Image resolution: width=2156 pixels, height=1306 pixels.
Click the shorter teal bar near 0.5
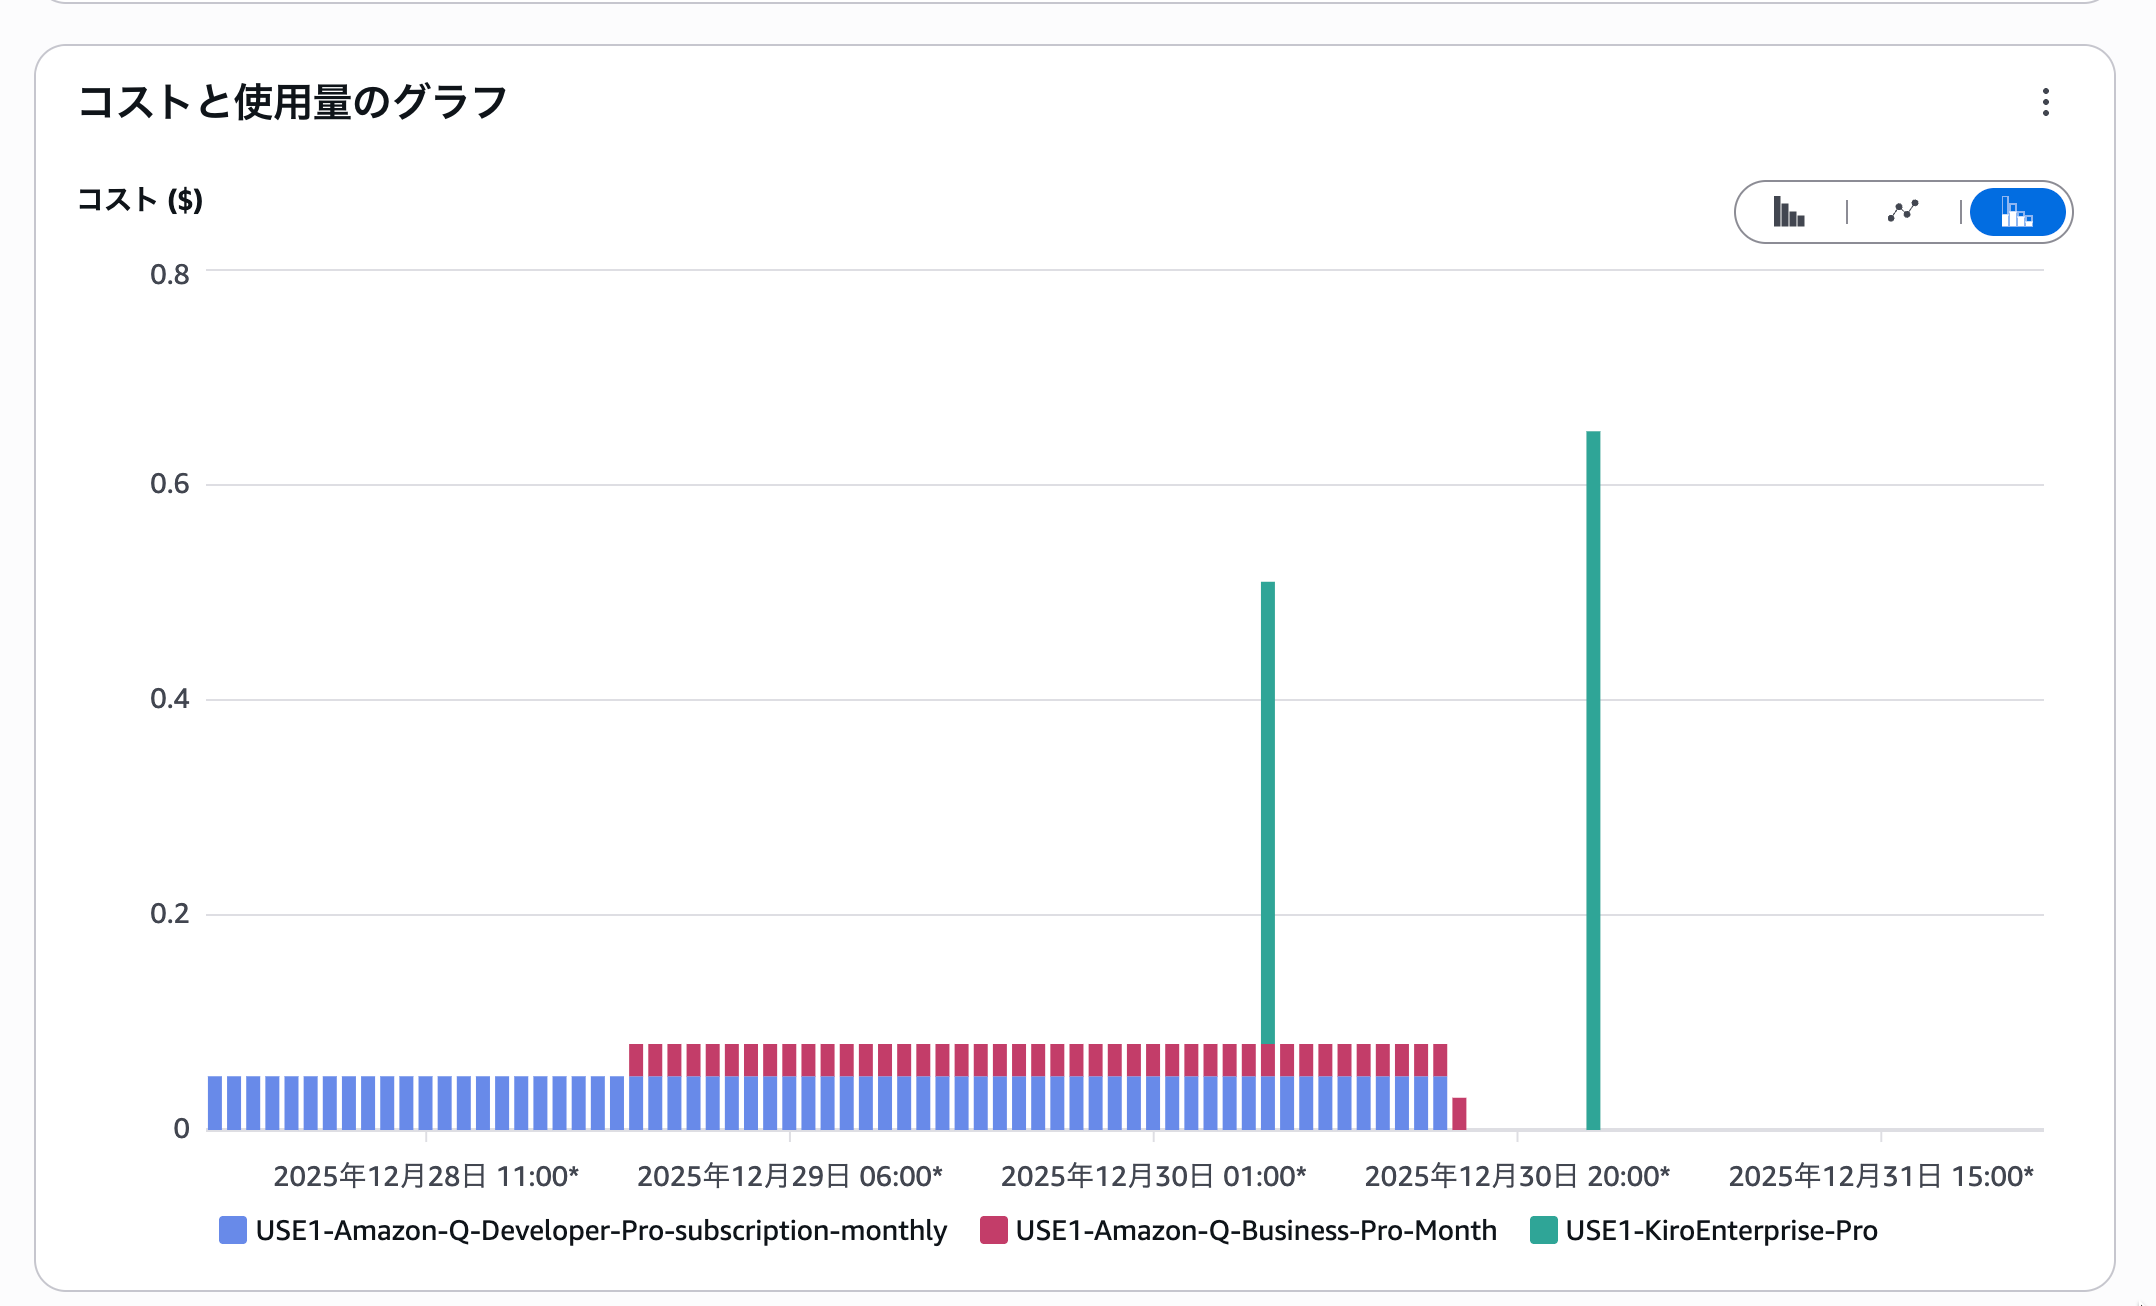[x=1267, y=810]
